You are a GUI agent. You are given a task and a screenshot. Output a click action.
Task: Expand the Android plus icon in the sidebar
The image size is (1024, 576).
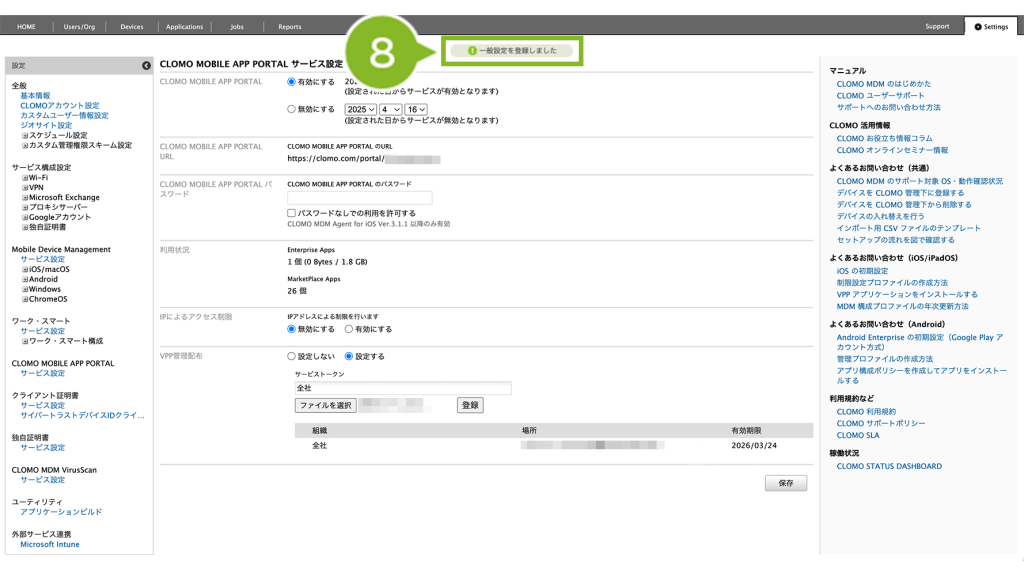25,279
